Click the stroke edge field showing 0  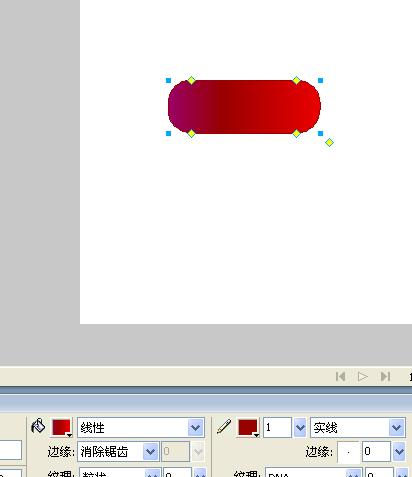(377, 452)
